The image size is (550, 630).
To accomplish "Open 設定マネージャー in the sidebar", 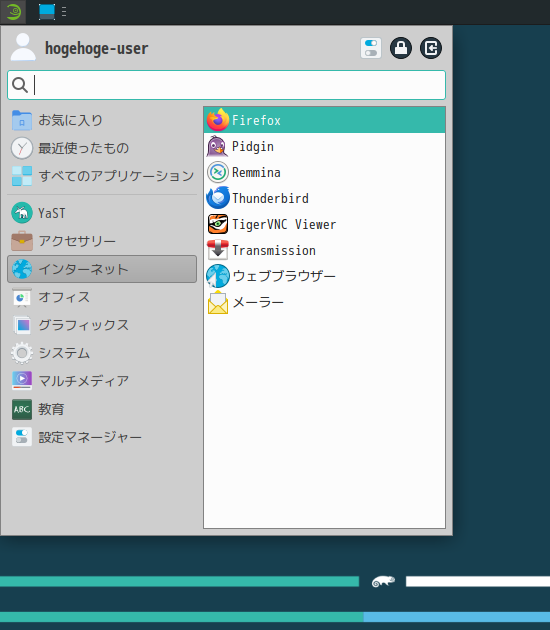I will pyautogui.click(x=102, y=437).
